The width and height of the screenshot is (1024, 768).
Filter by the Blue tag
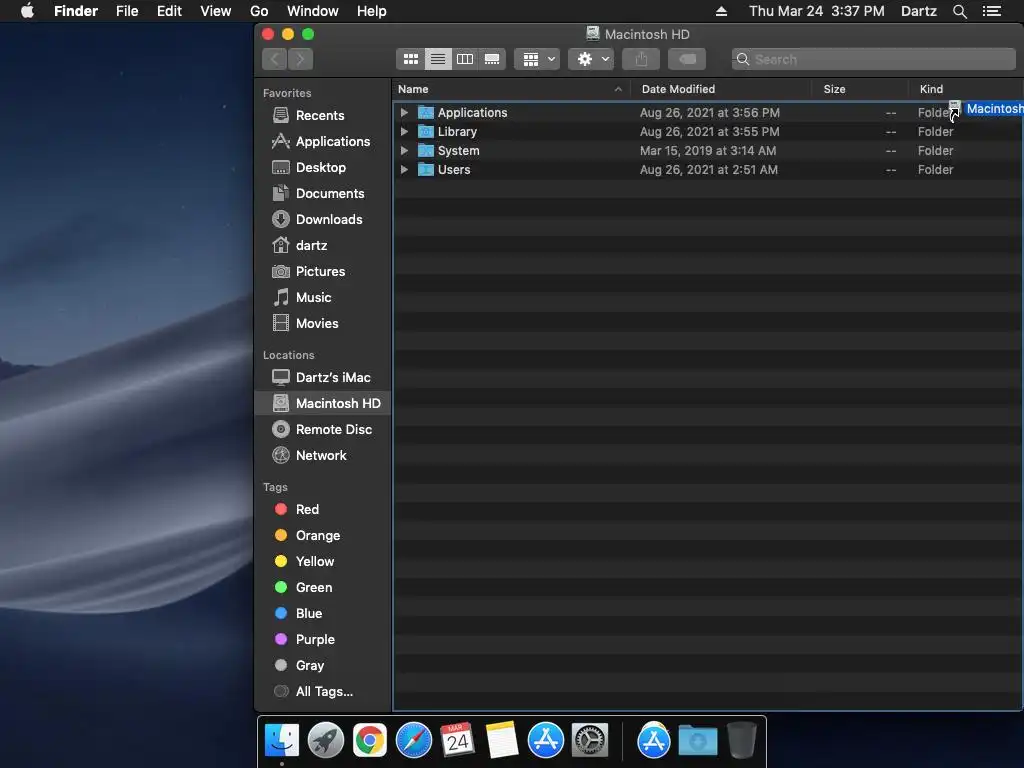[323, 613]
